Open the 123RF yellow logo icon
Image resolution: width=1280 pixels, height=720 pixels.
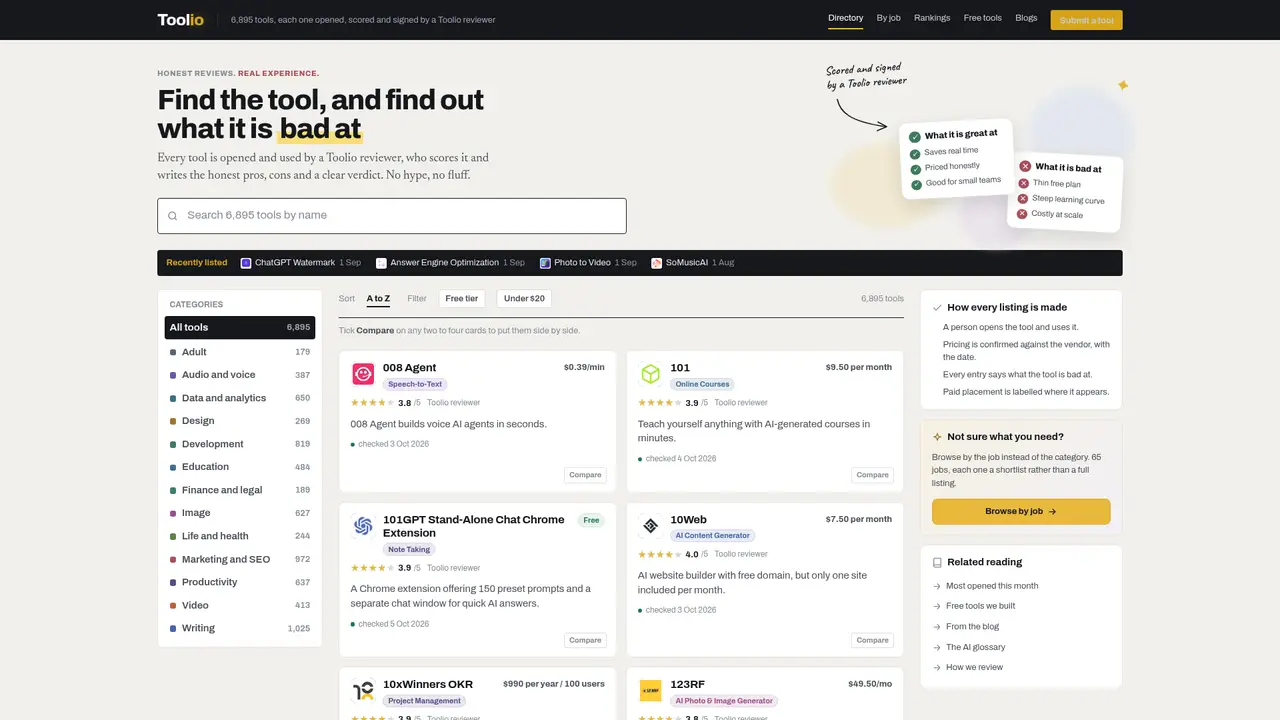(650, 691)
